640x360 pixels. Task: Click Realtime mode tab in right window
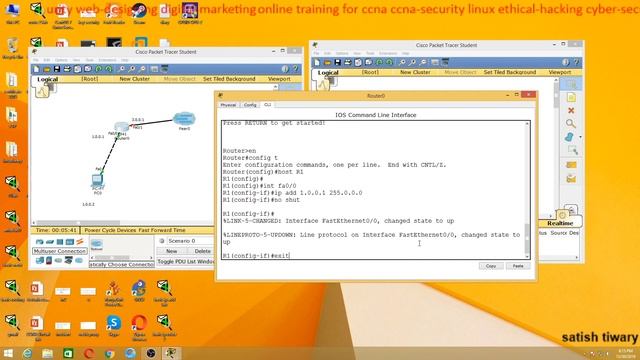pyautogui.click(x=560, y=223)
